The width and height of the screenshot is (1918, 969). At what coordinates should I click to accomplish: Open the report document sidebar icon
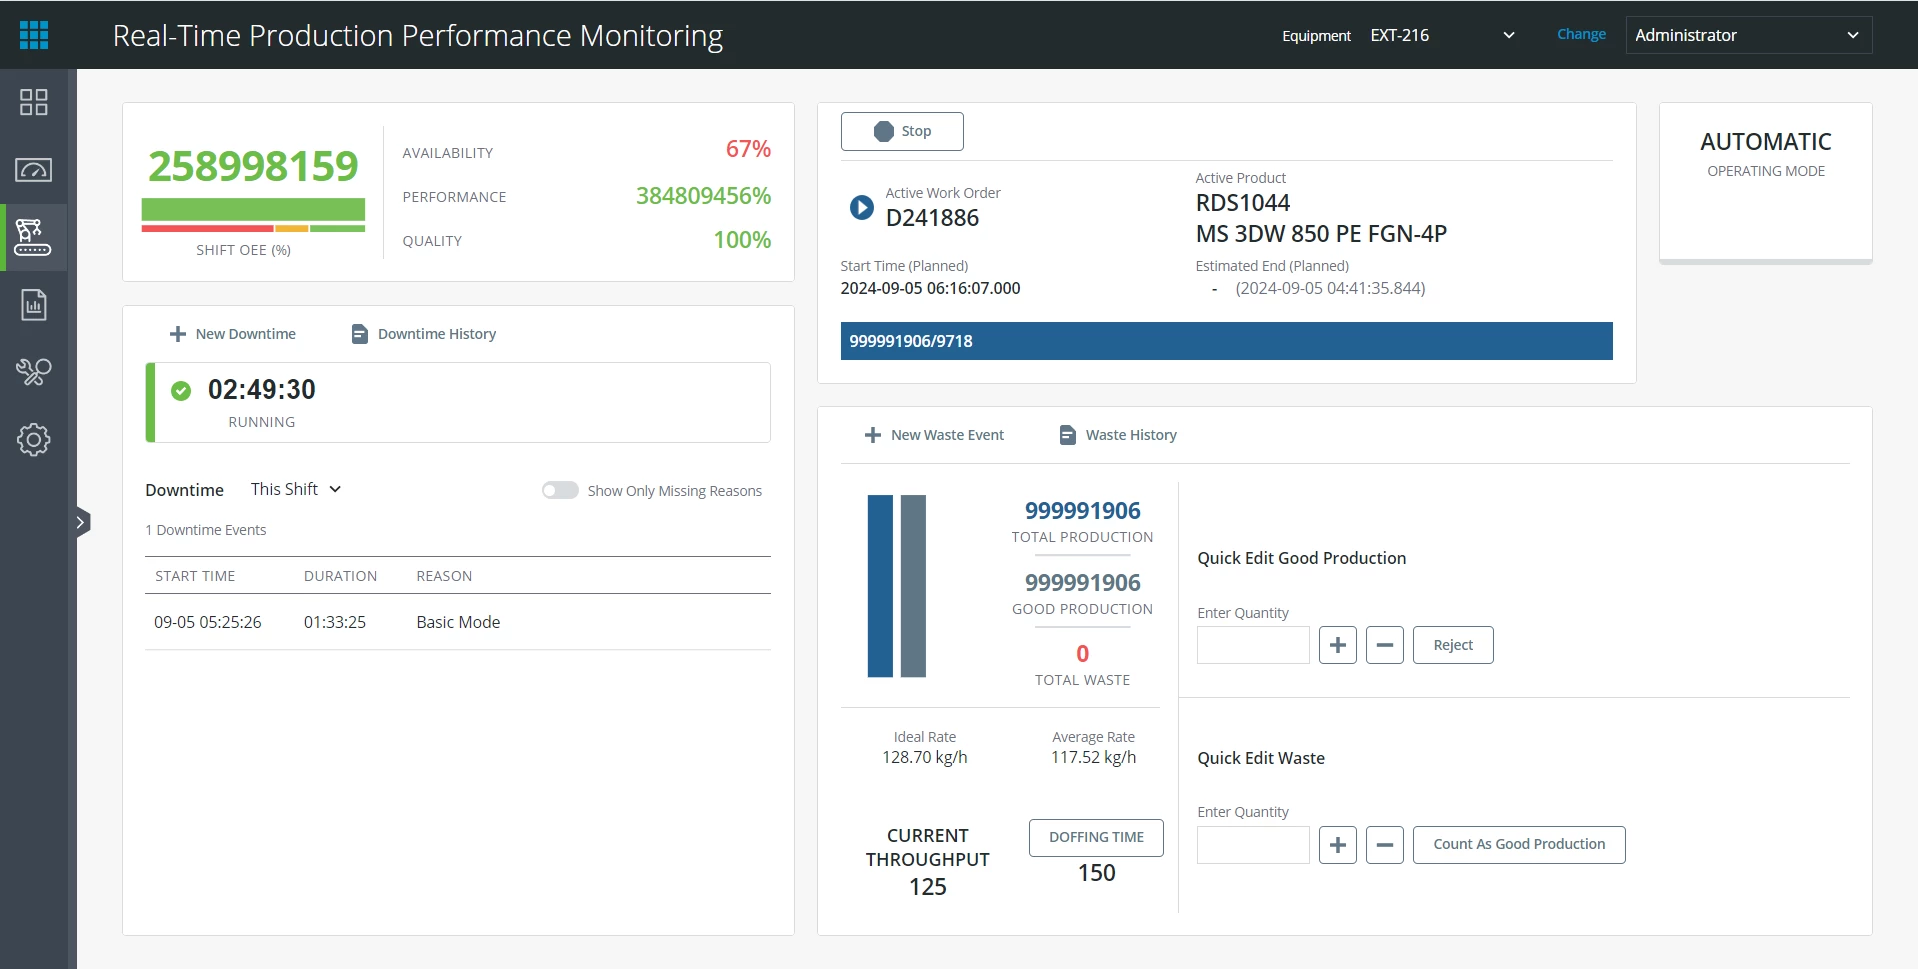[x=34, y=305]
